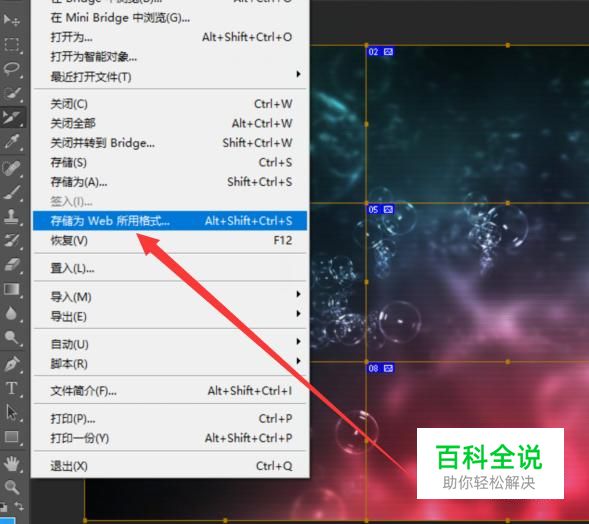589x524 pixels.
Task: Select the History Brush tool
Action: click(12, 240)
